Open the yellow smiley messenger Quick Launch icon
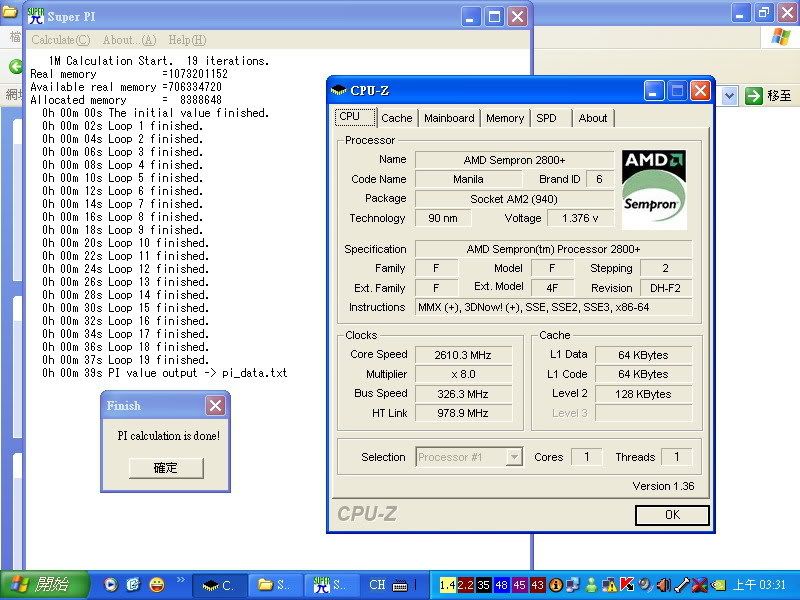This screenshot has height=600, width=800. click(157, 585)
